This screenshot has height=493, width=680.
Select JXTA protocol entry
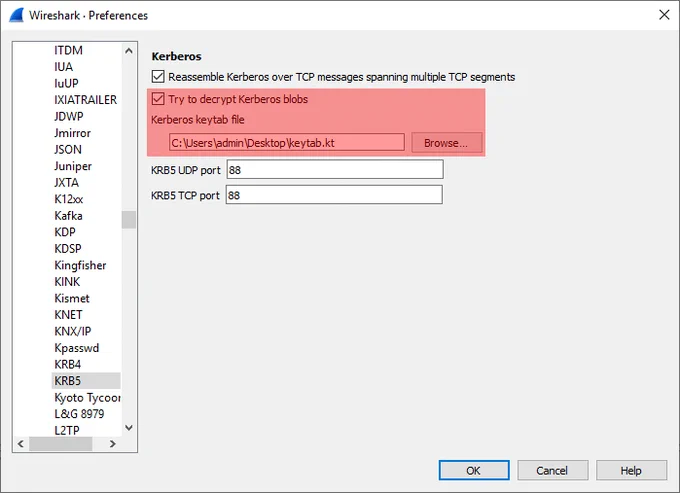click(x=66, y=183)
